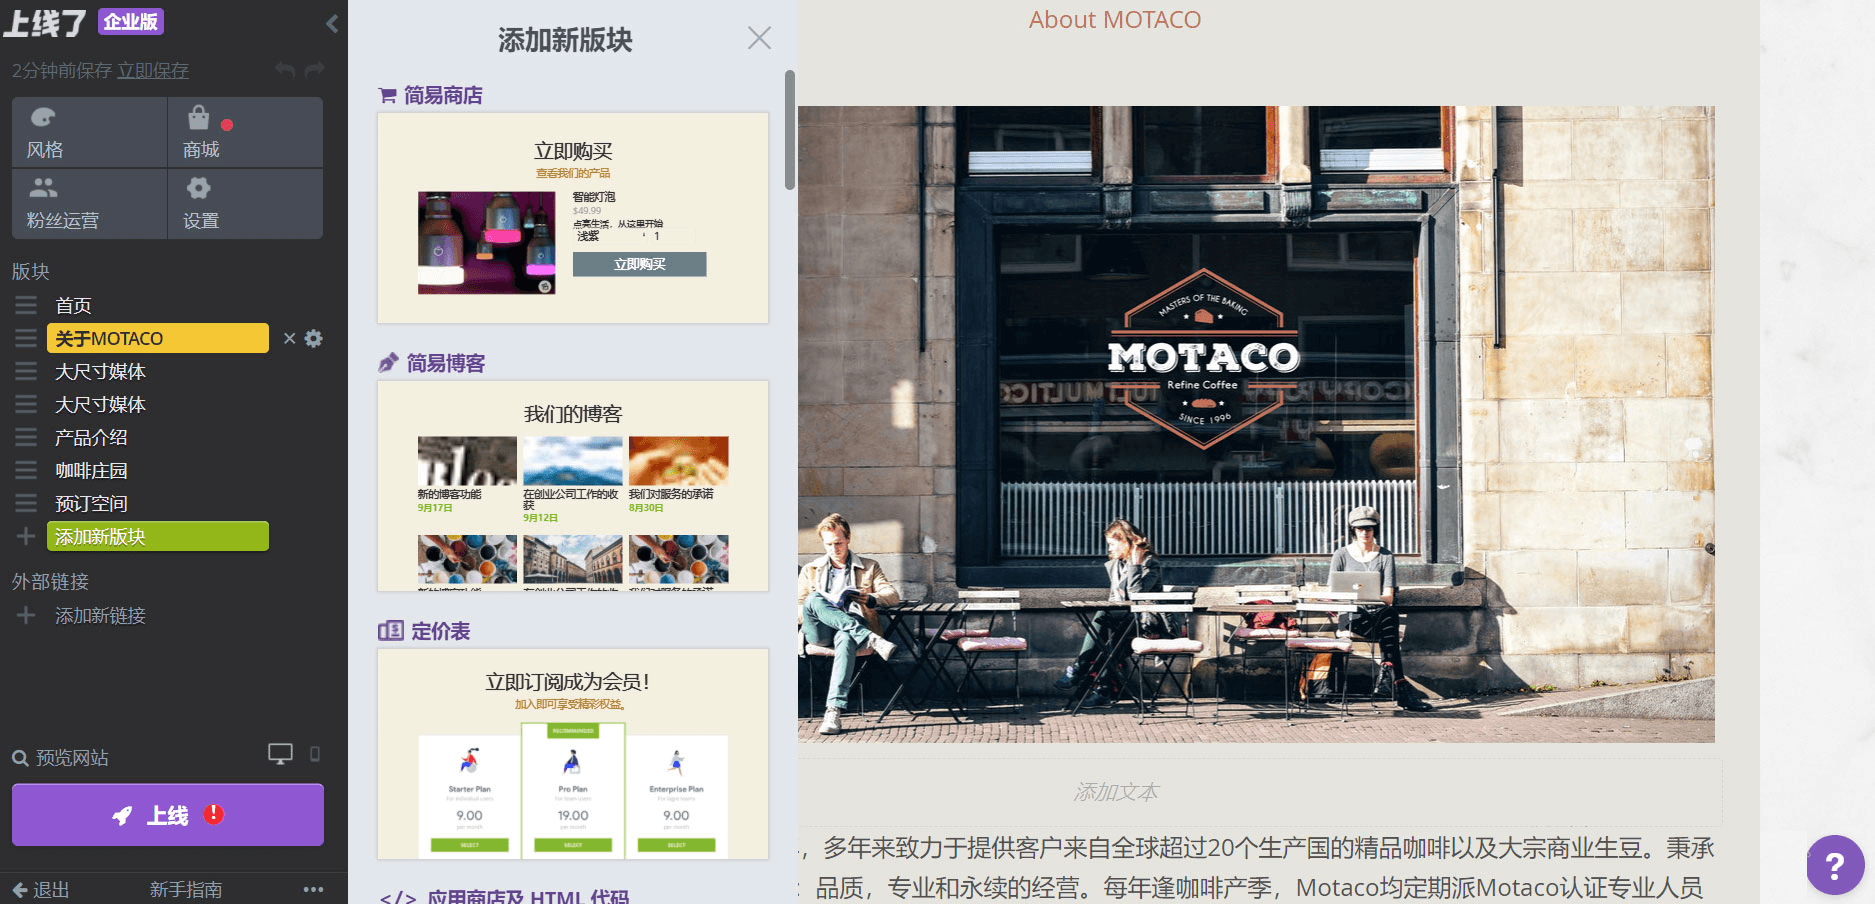Open the 风格 style panel
The height and width of the screenshot is (904, 1875).
click(89, 132)
